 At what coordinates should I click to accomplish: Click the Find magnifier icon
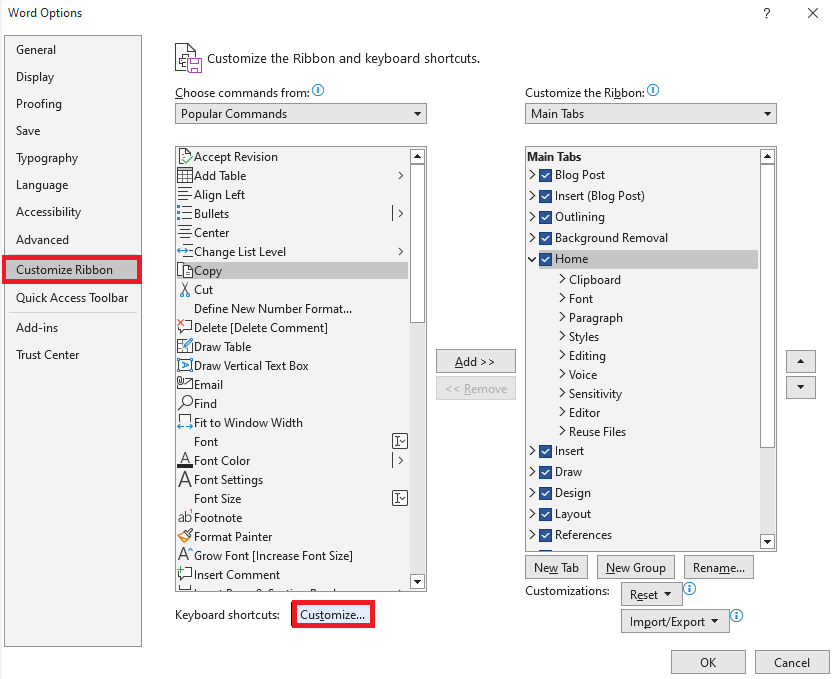pyautogui.click(x=185, y=403)
